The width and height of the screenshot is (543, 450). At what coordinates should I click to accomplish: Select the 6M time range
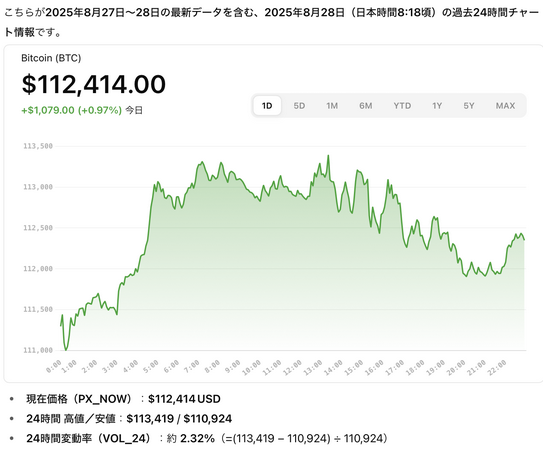366,106
